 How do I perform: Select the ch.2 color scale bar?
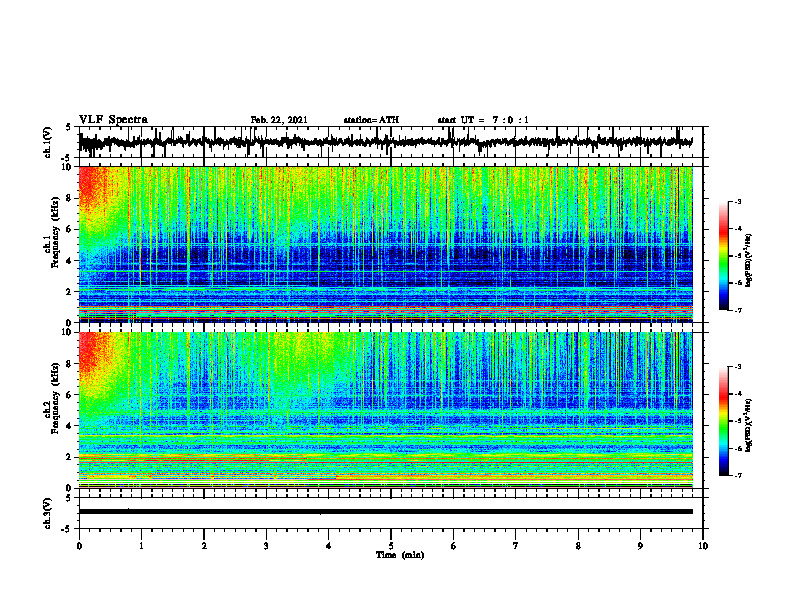click(x=723, y=421)
